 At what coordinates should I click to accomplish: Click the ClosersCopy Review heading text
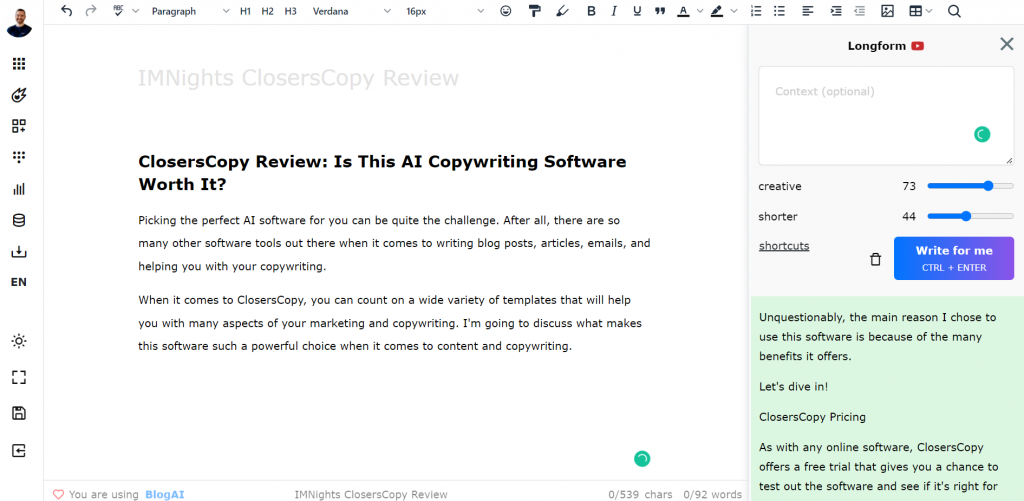pyautogui.click(x=382, y=172)
